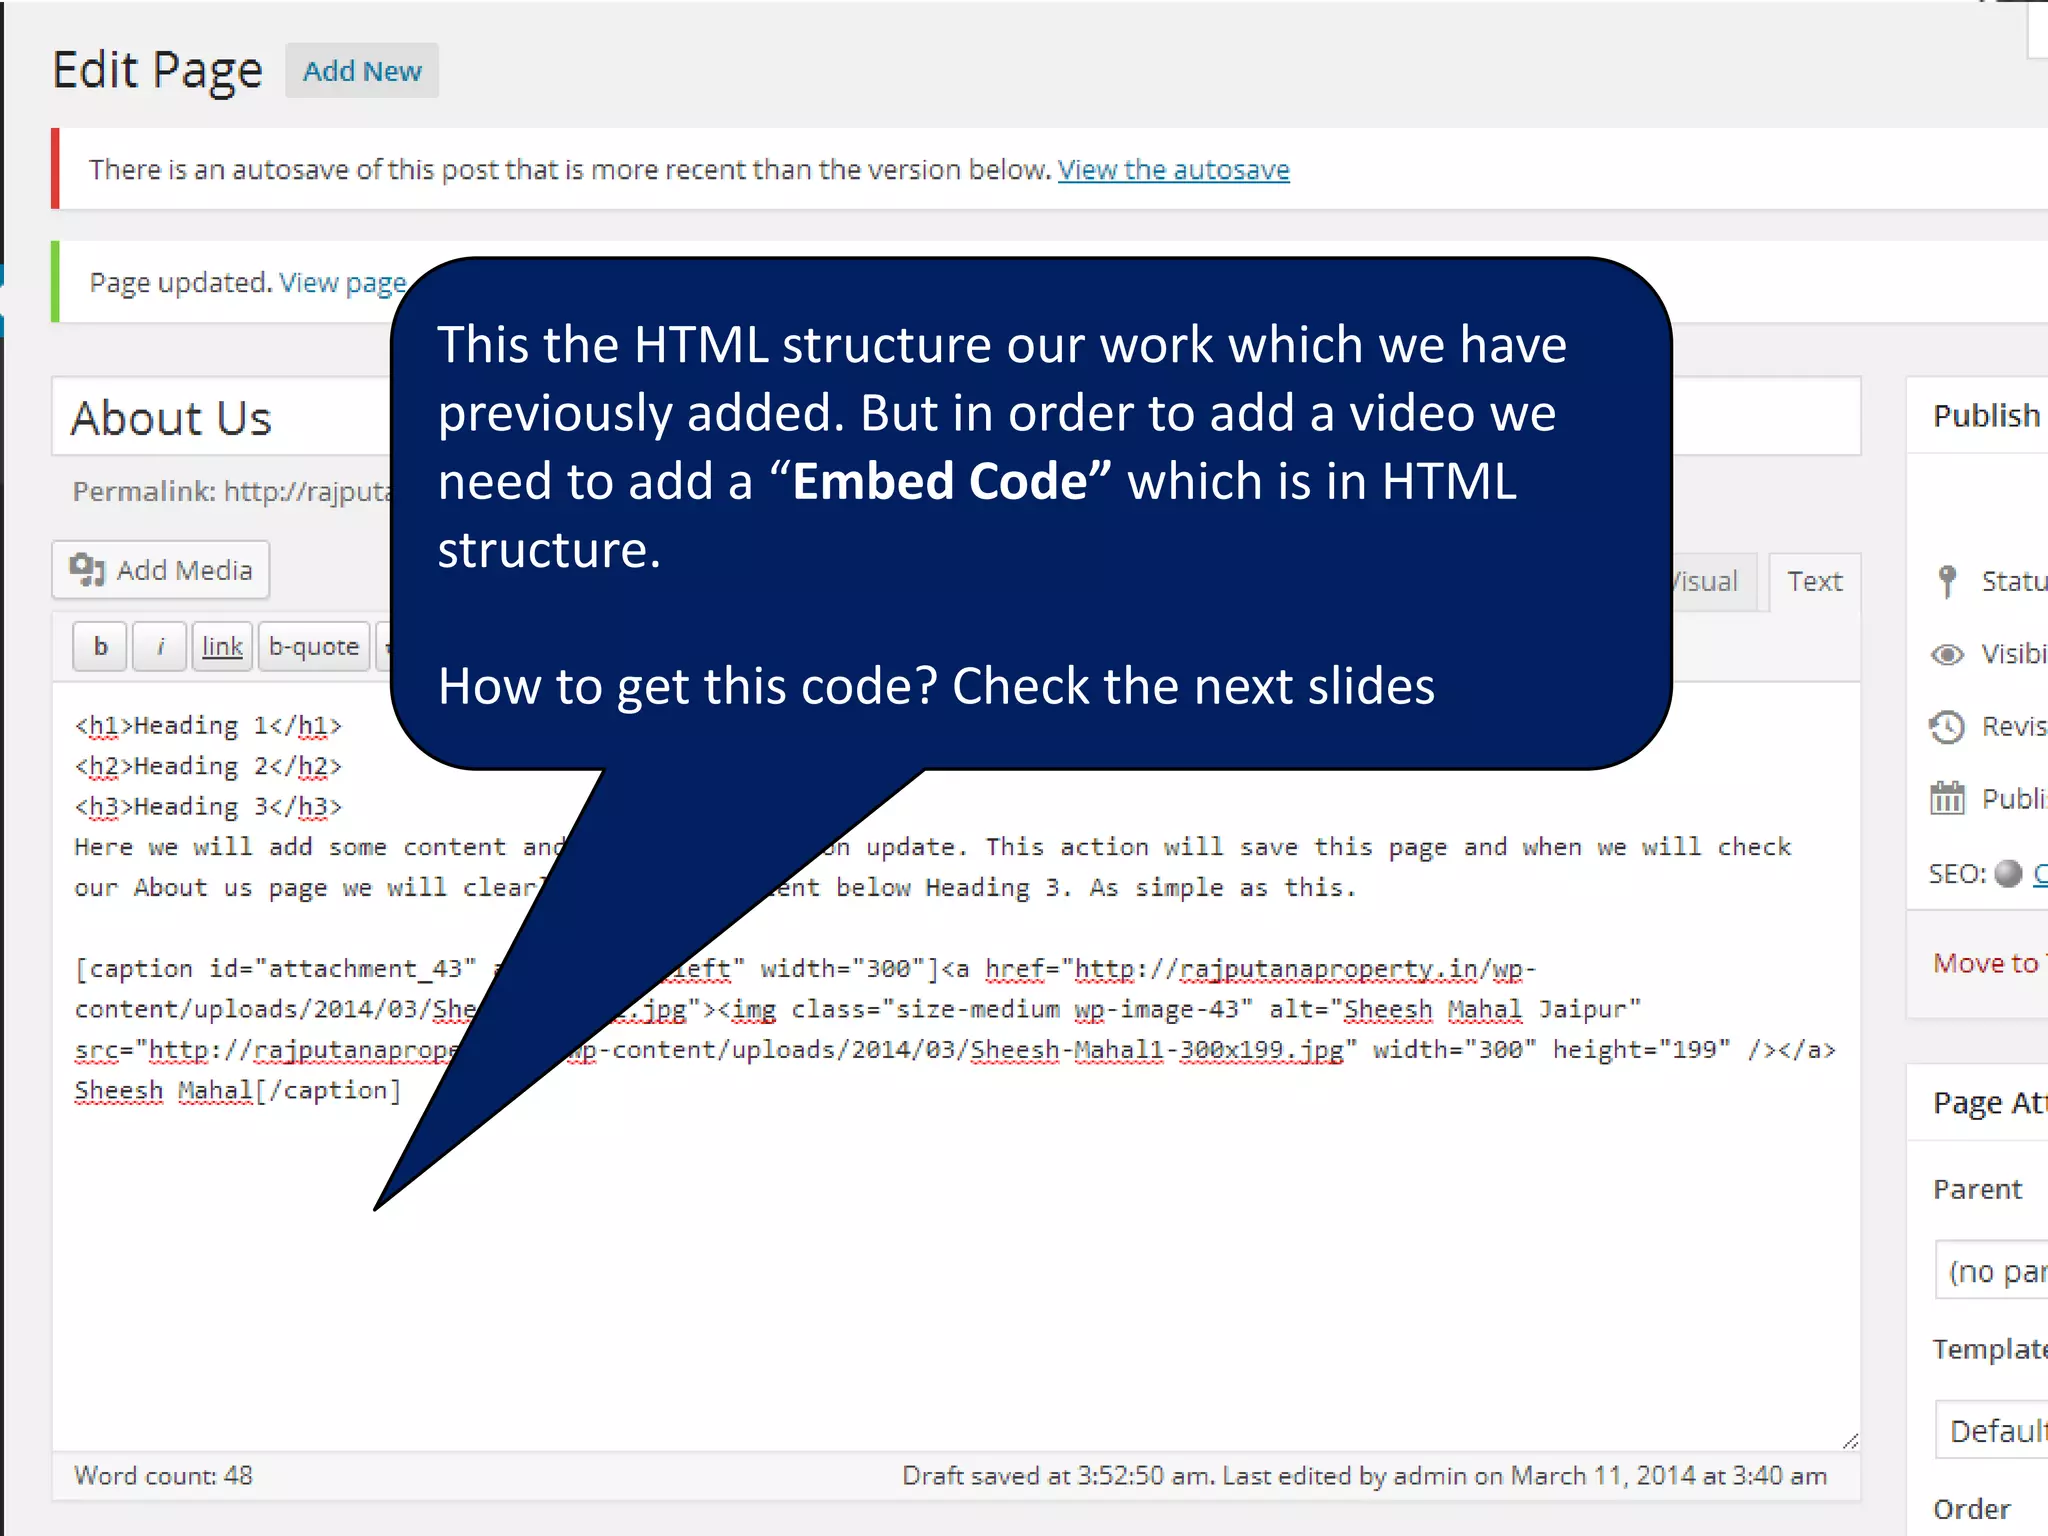
Task: Apply bold with the b button
Action: coord(100,647)
